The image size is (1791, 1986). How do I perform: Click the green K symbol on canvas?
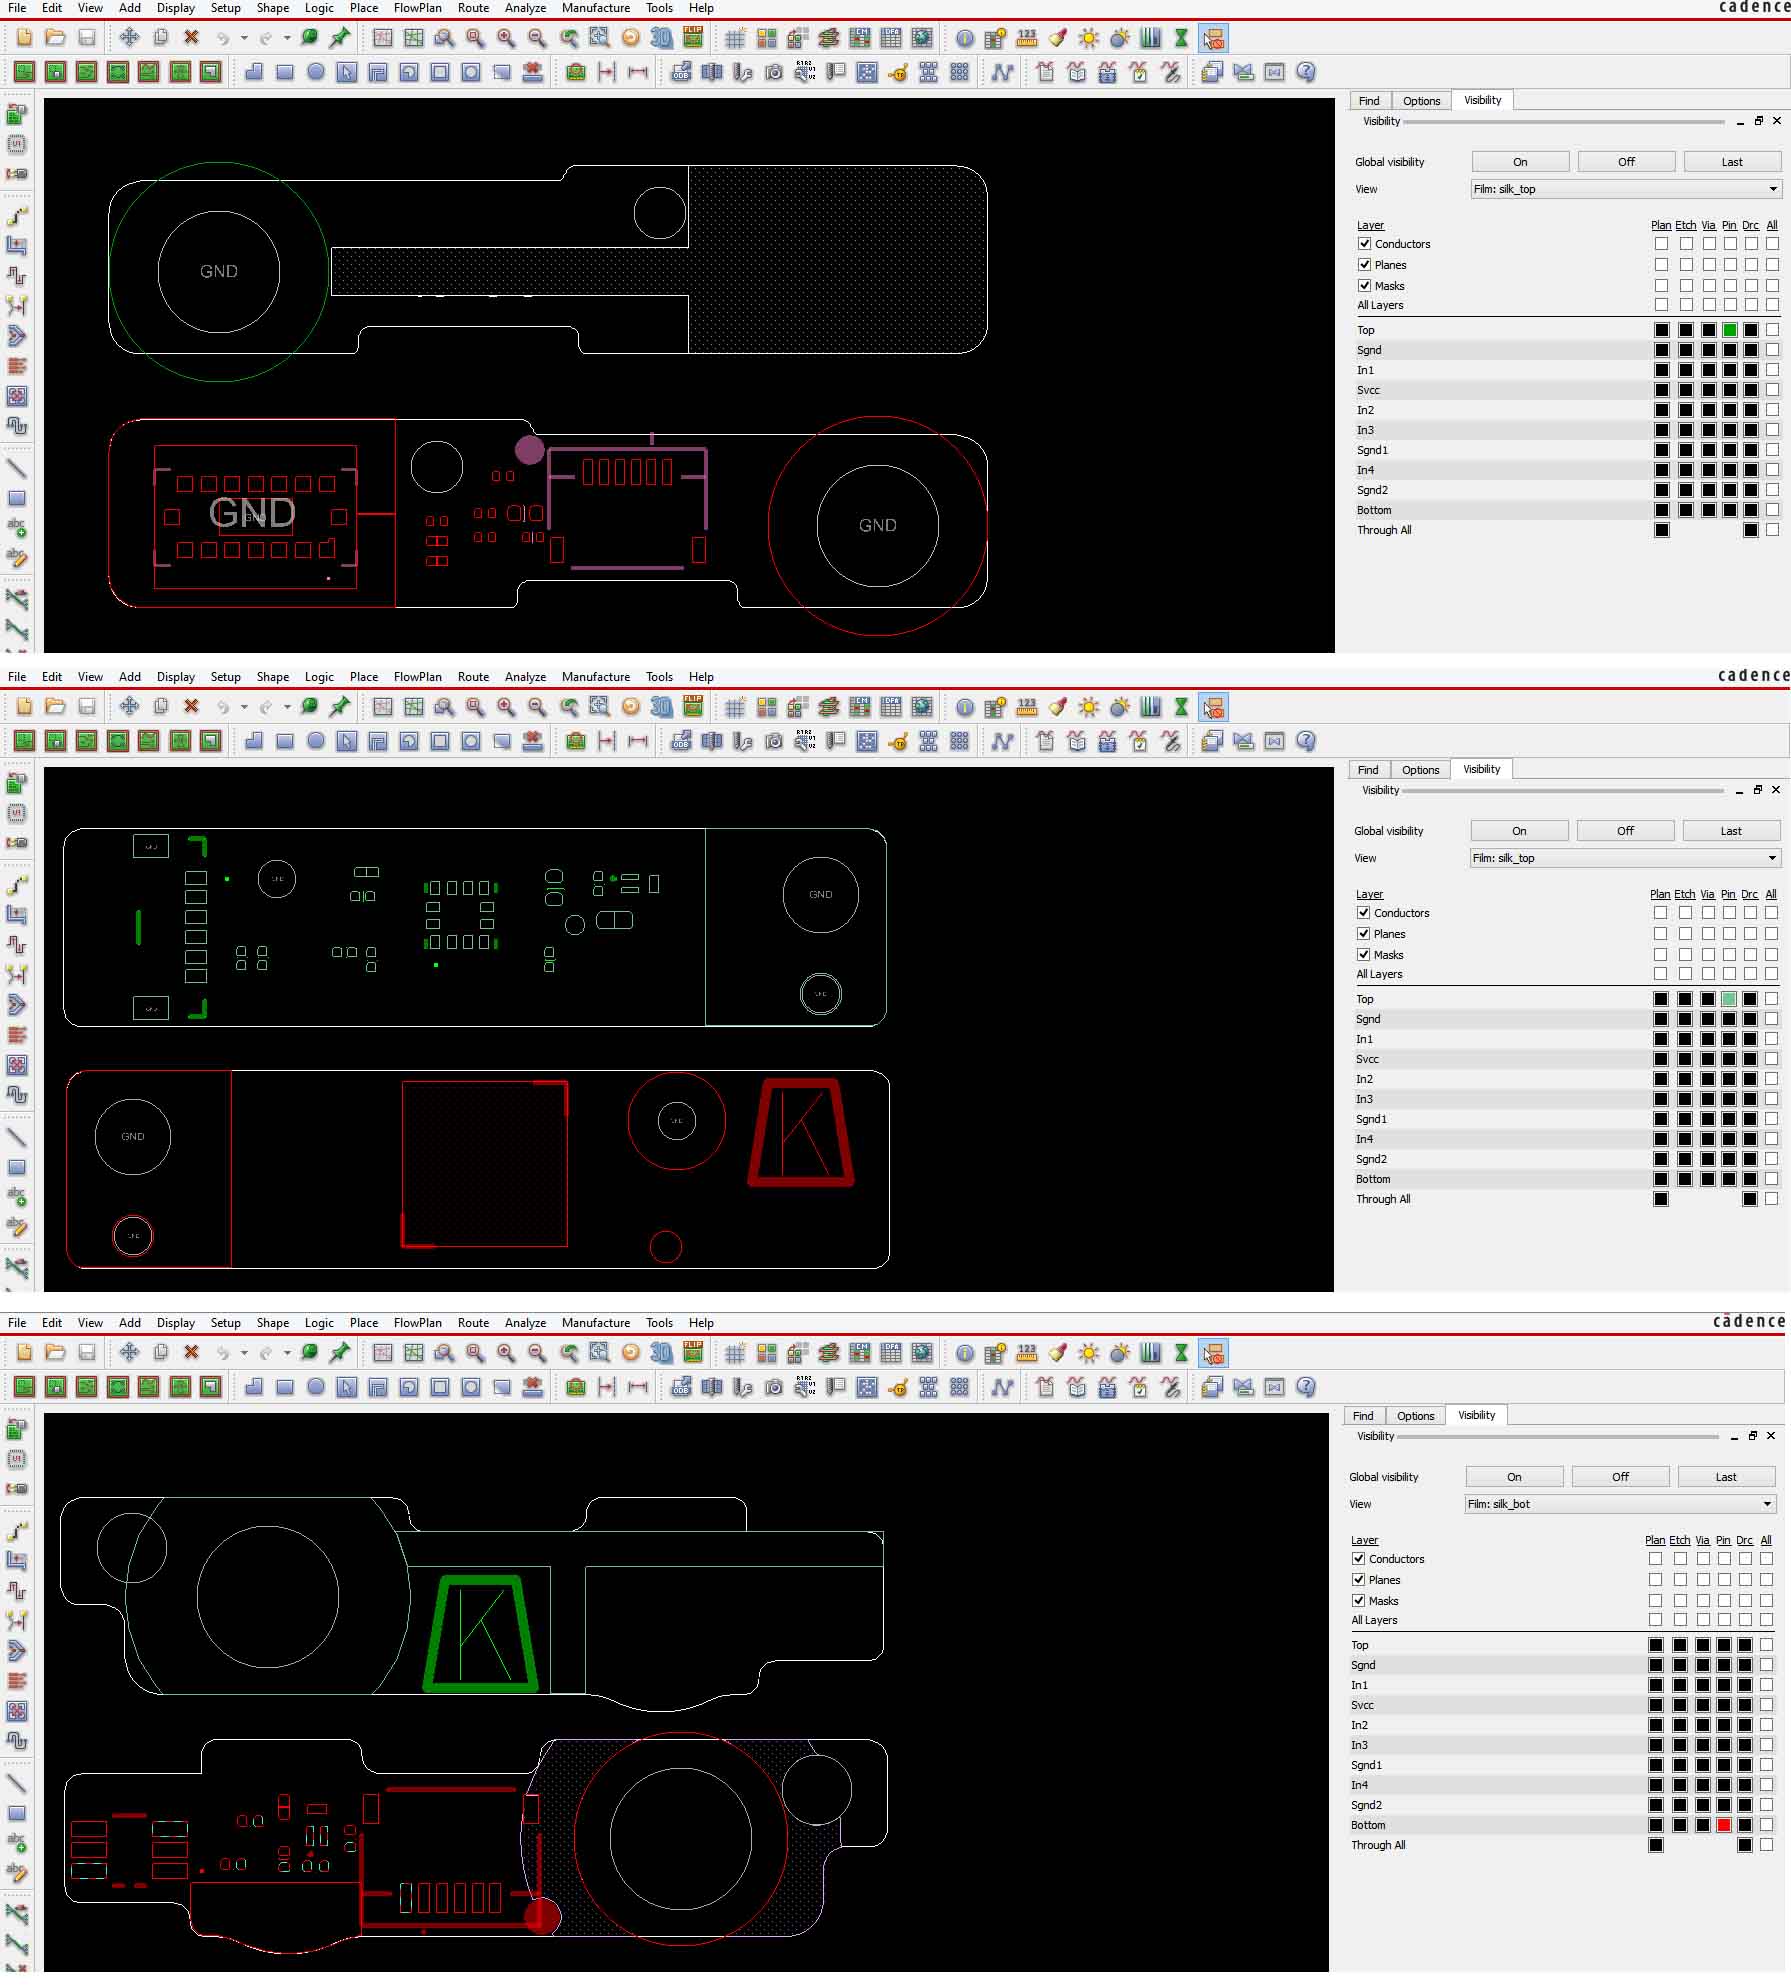click(481, 1633)
